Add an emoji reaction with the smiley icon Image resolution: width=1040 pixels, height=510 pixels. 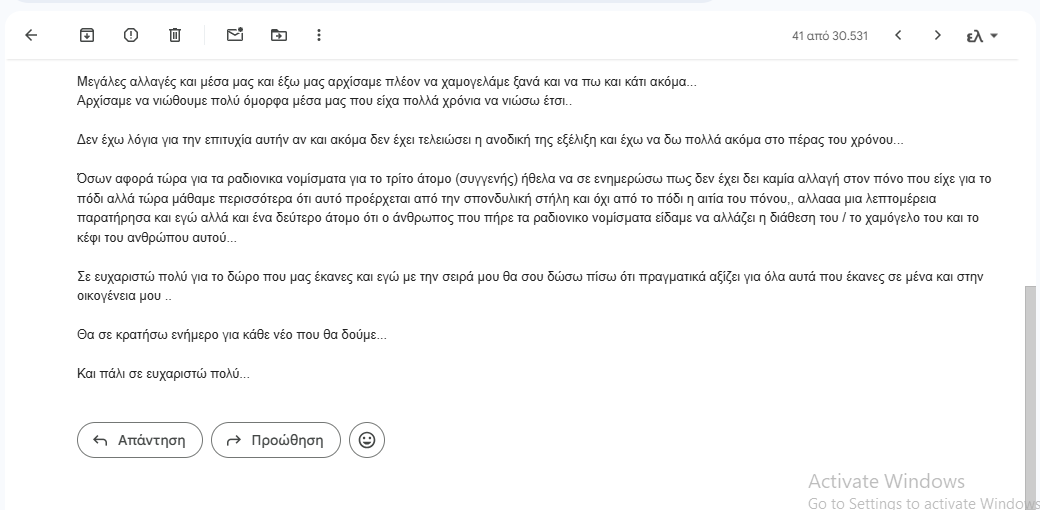pyautogui.click(x=367, y=440)
